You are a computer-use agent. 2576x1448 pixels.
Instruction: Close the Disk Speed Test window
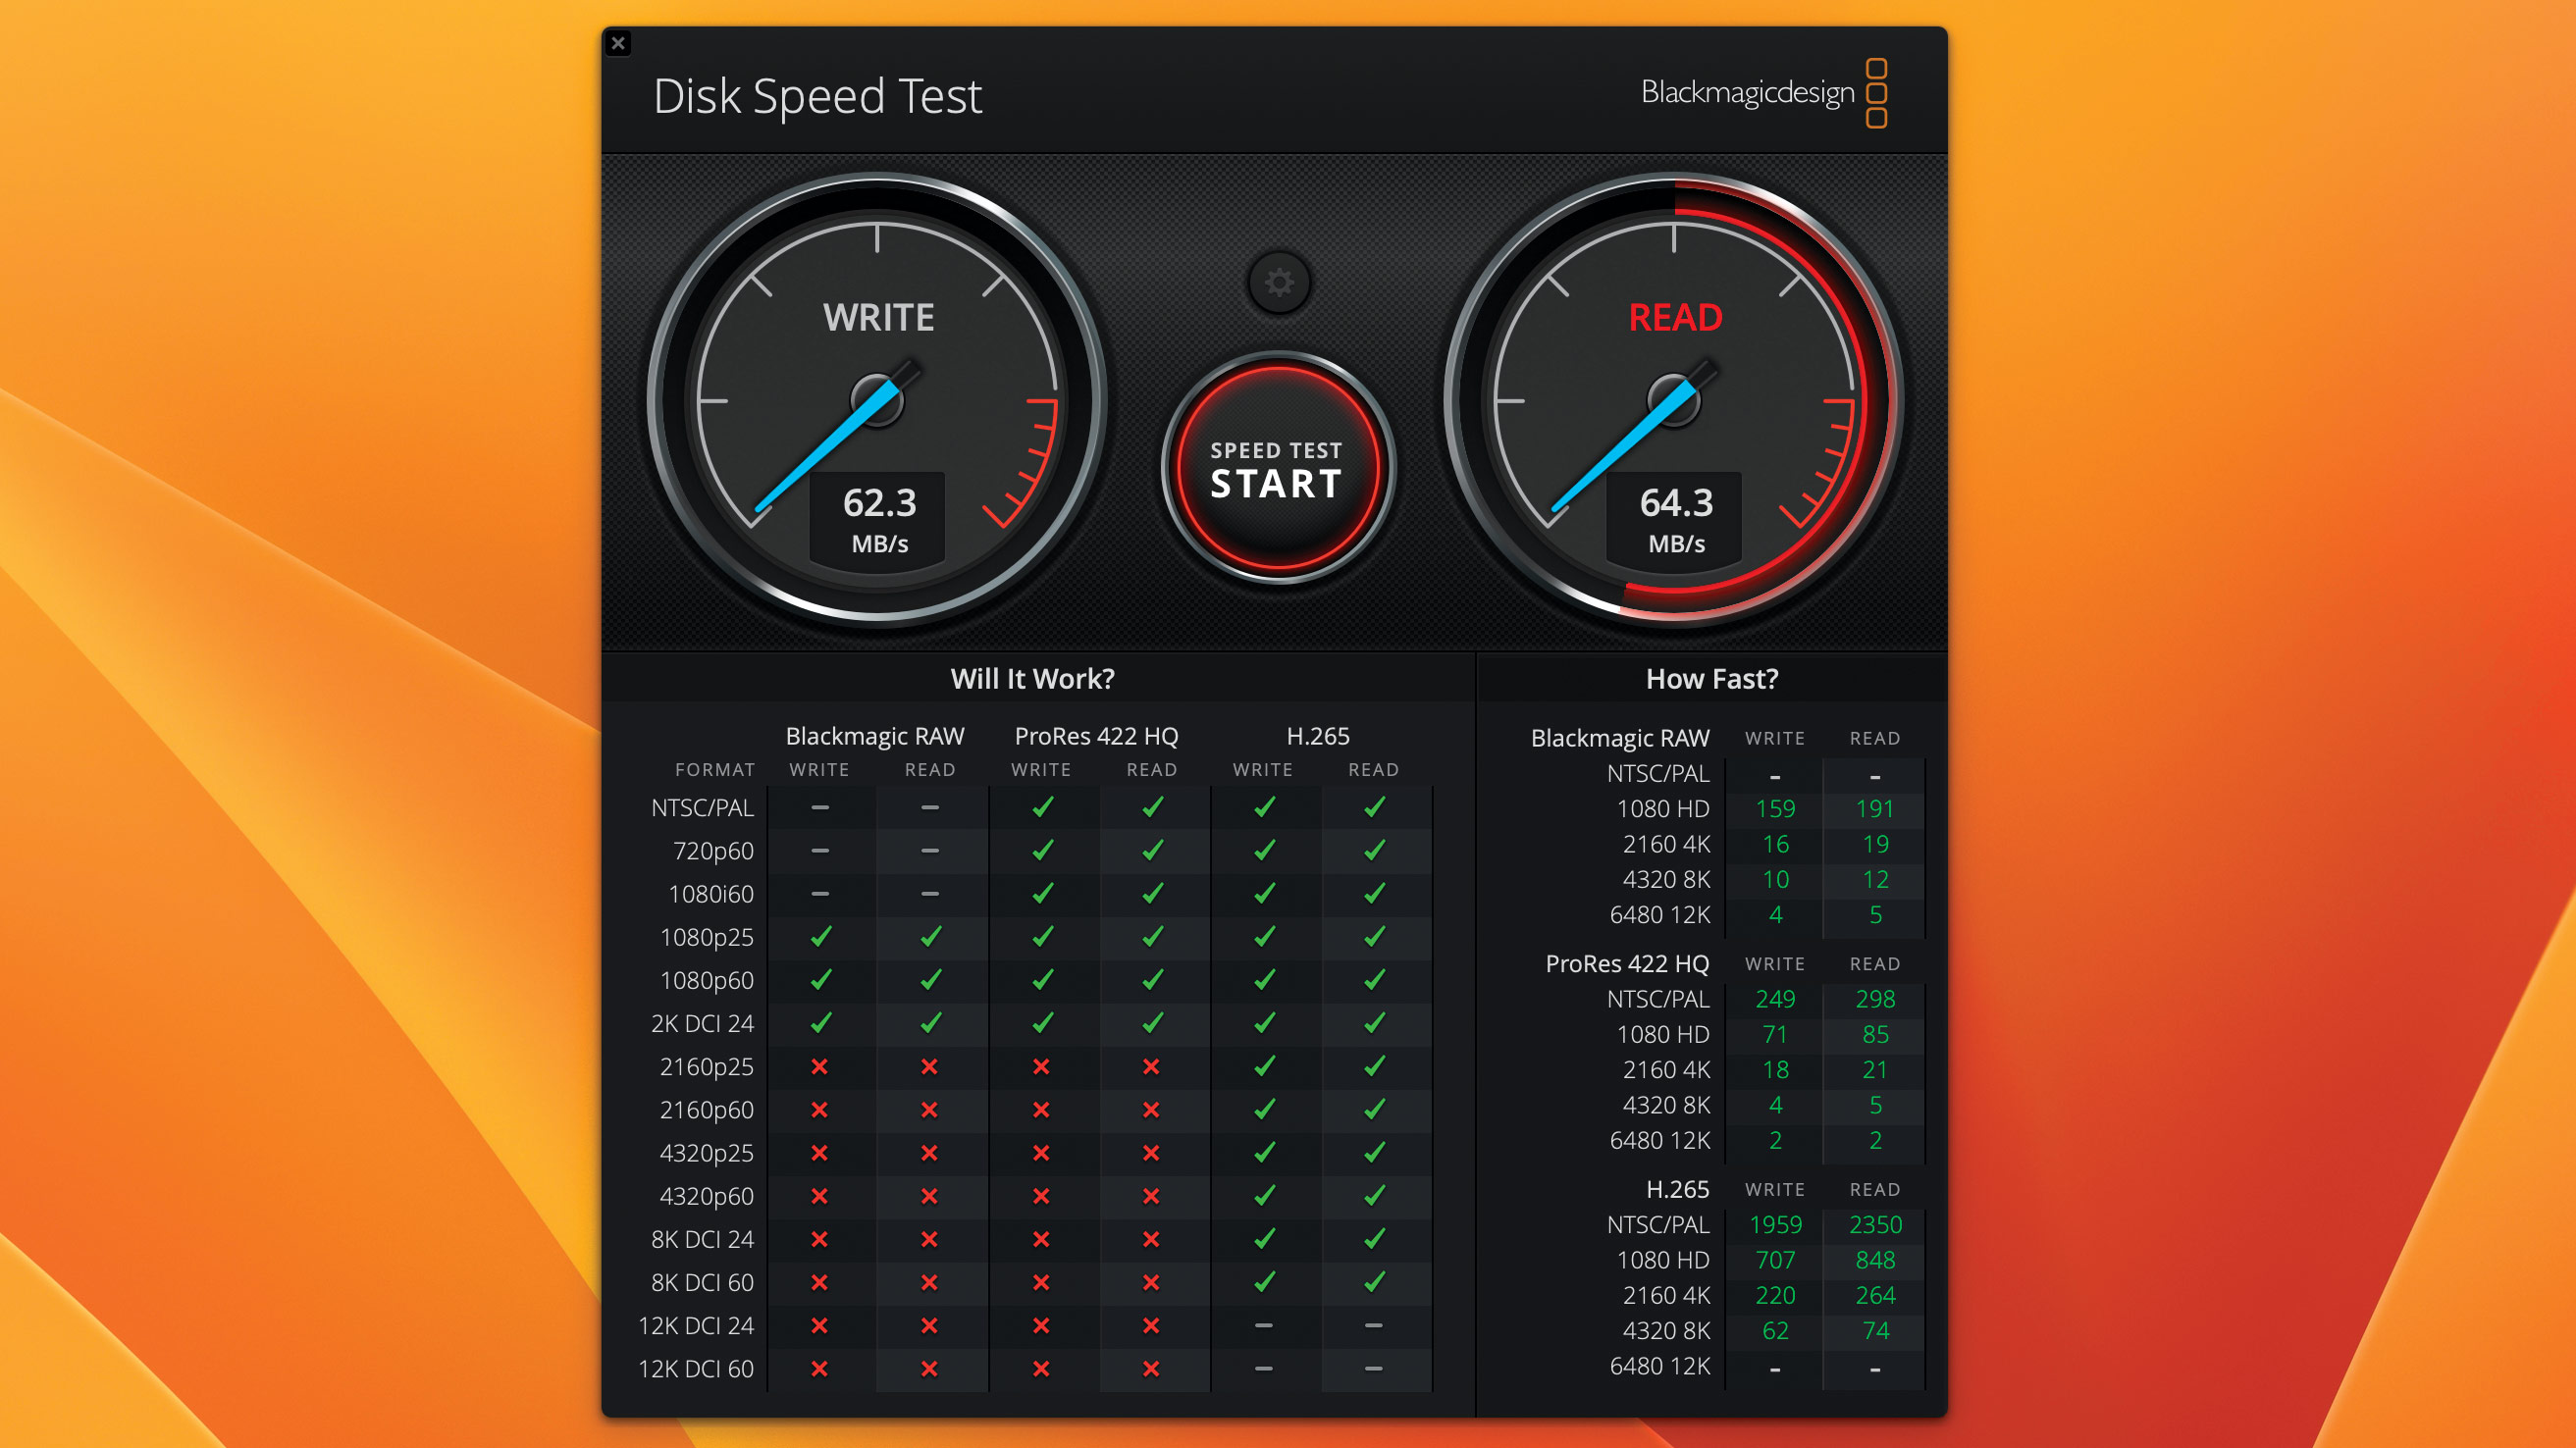(618, 43)
